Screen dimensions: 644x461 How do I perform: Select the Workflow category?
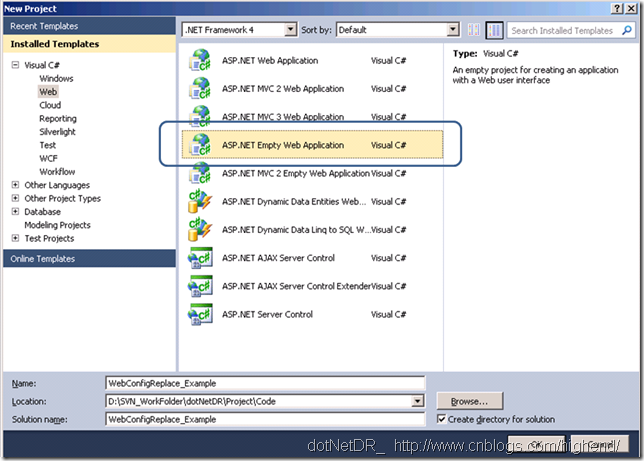57,172
